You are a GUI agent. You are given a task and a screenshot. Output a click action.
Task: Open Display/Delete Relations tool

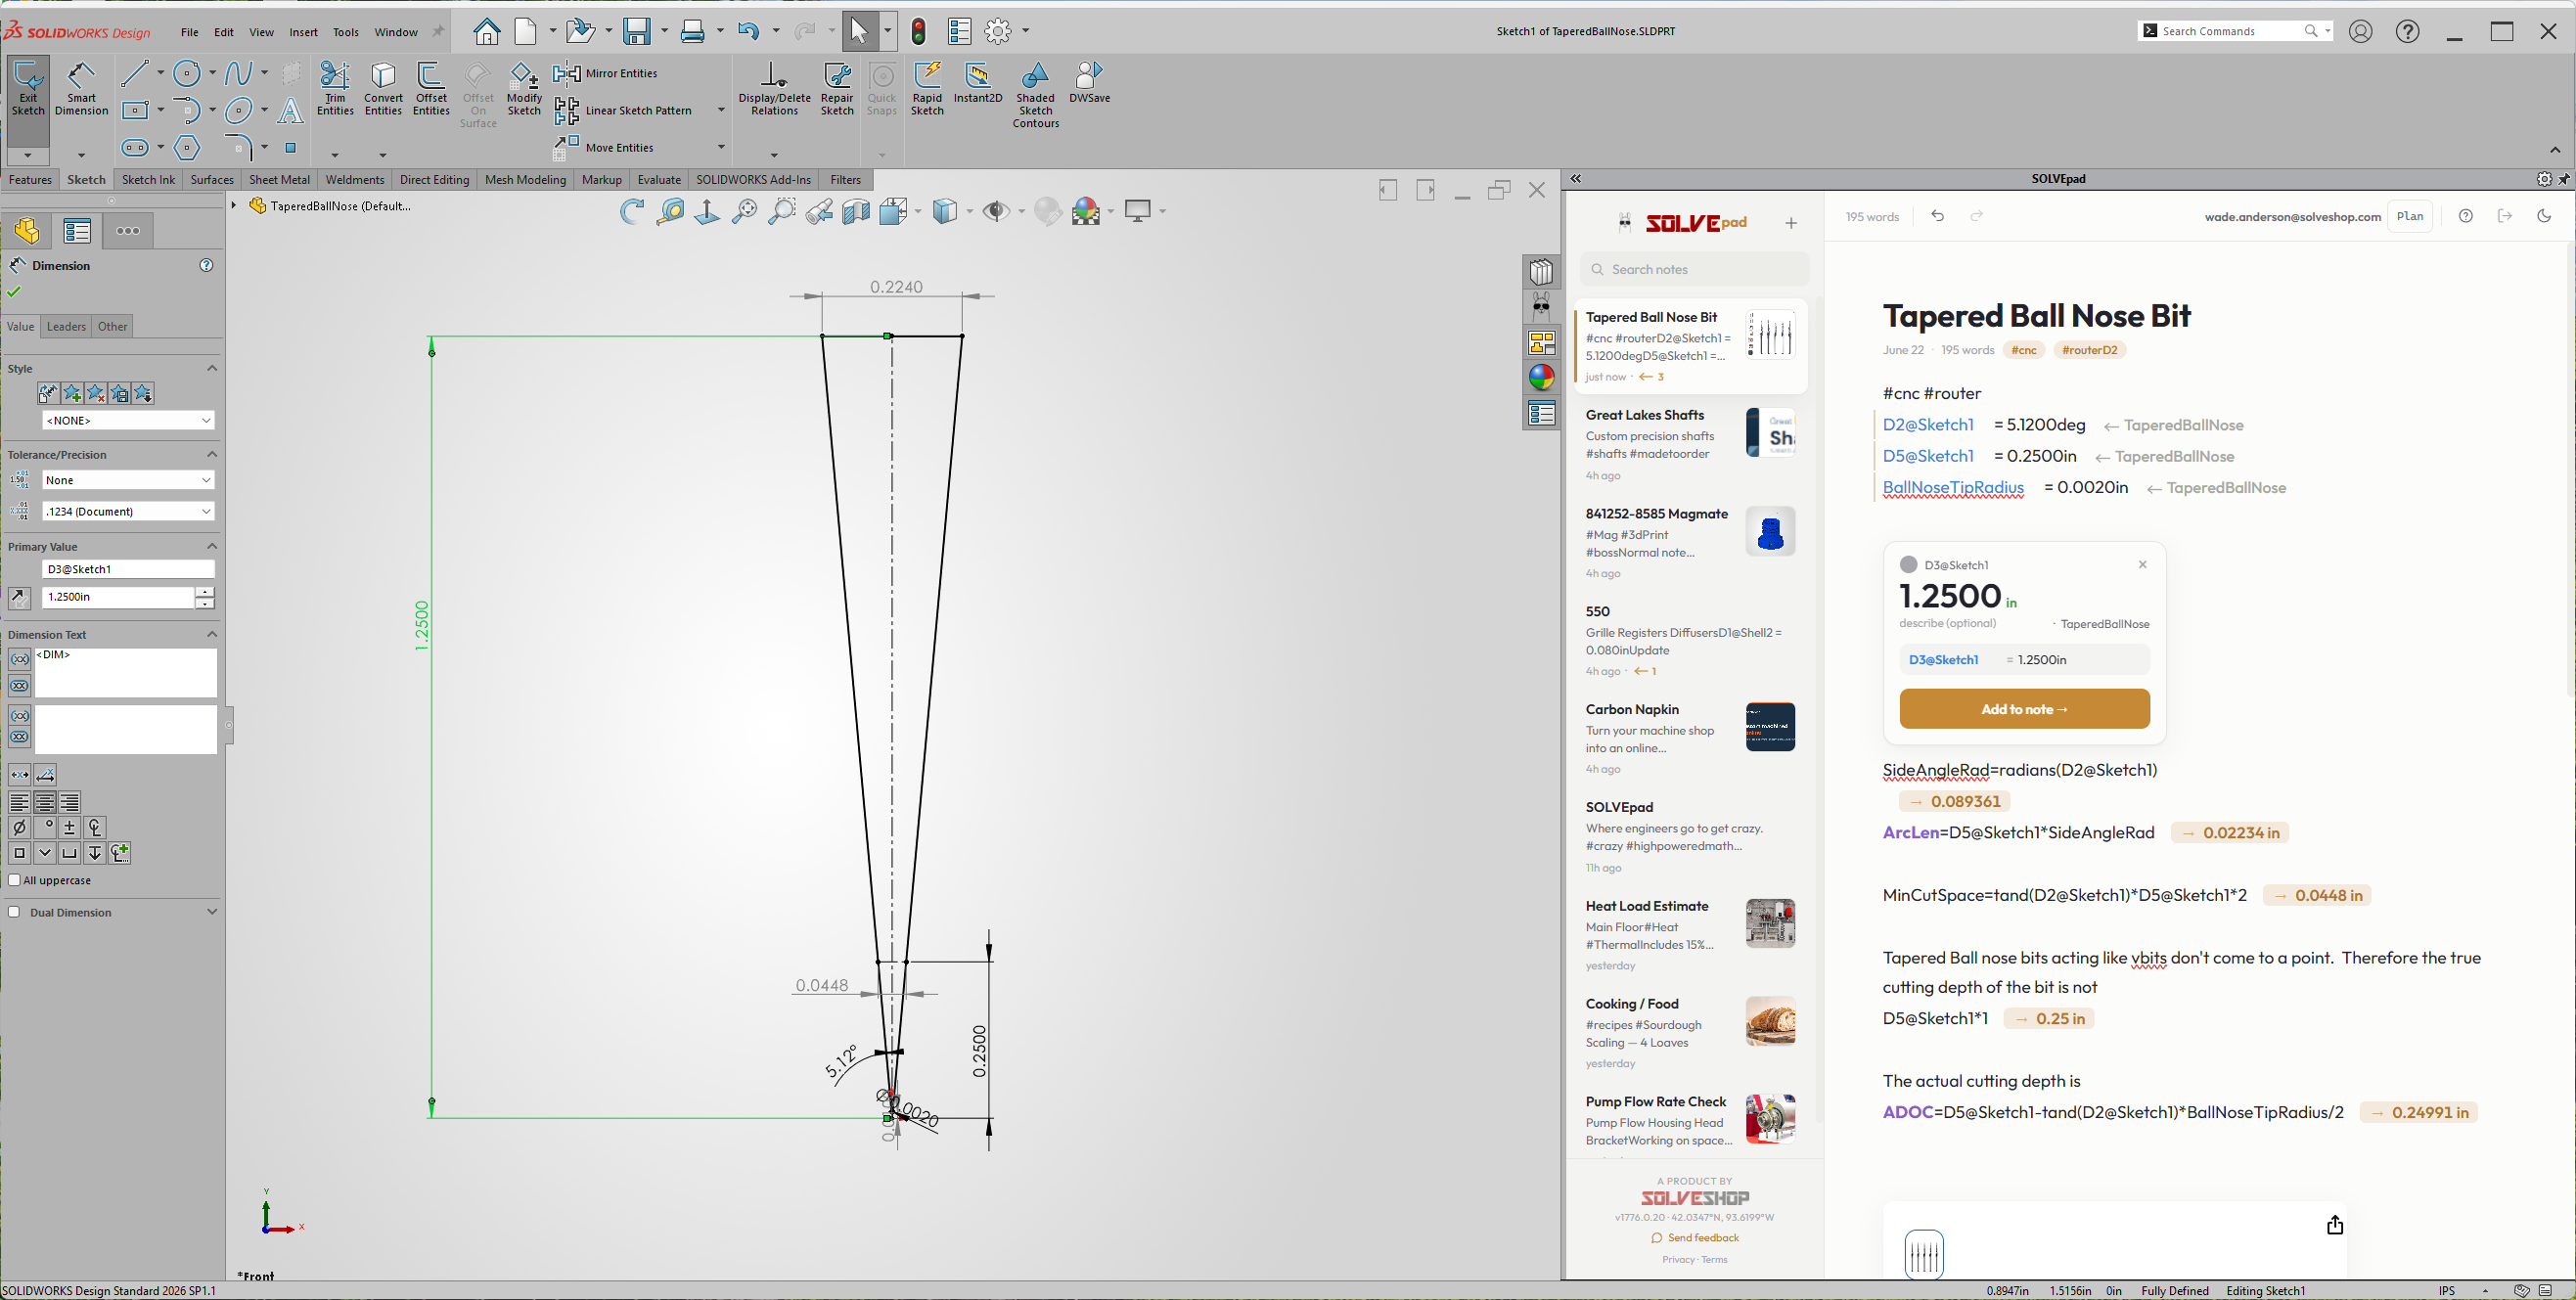tap(774, 90)
